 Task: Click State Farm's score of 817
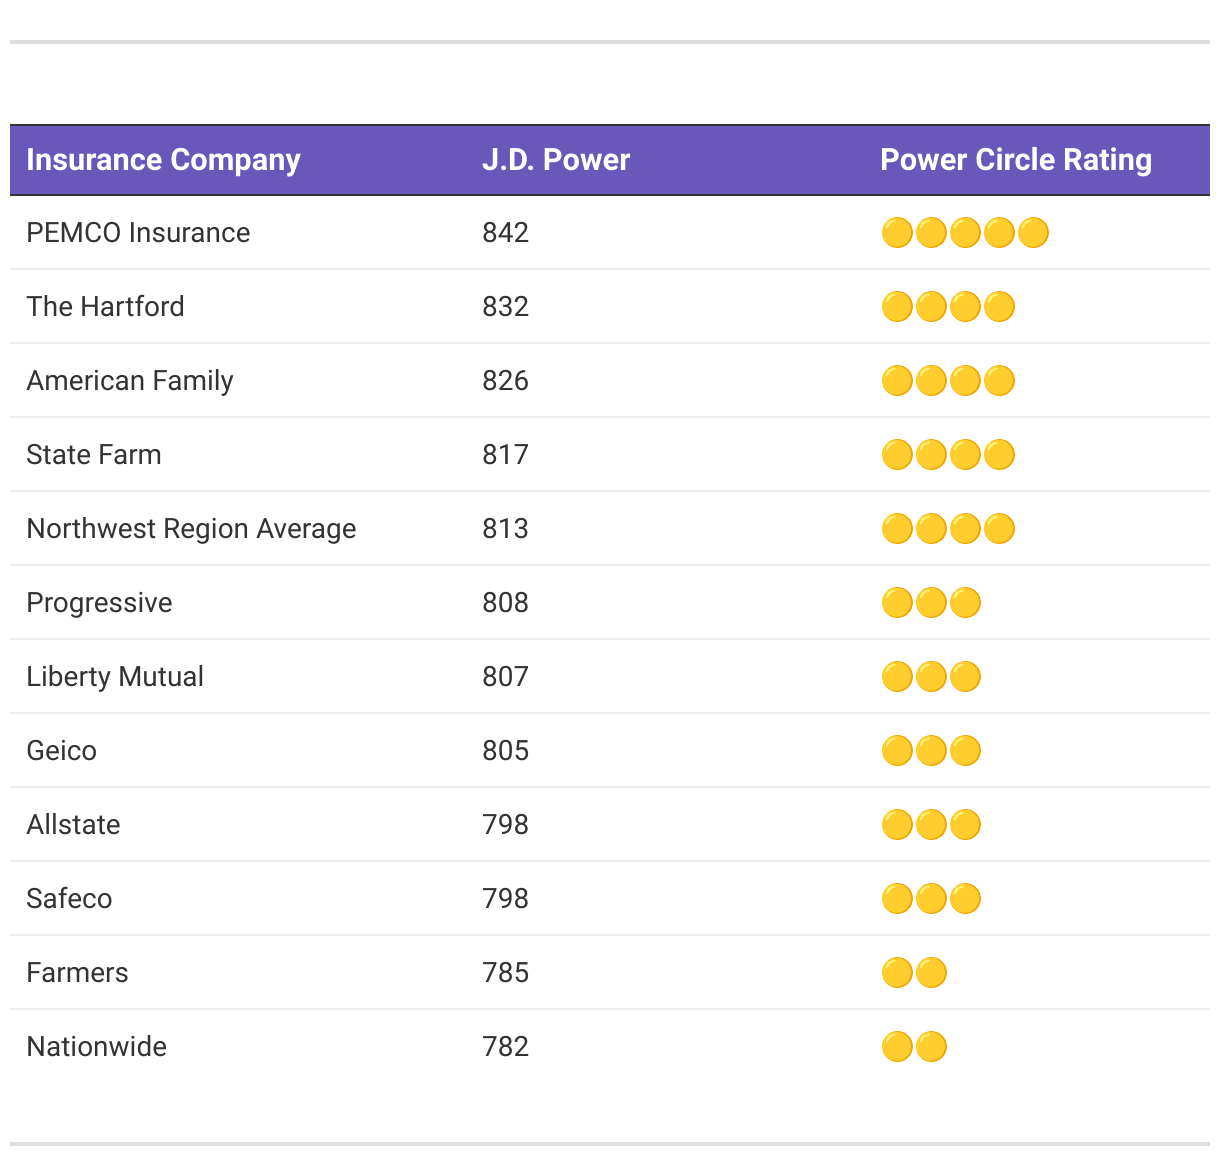[x=505, y=455]
